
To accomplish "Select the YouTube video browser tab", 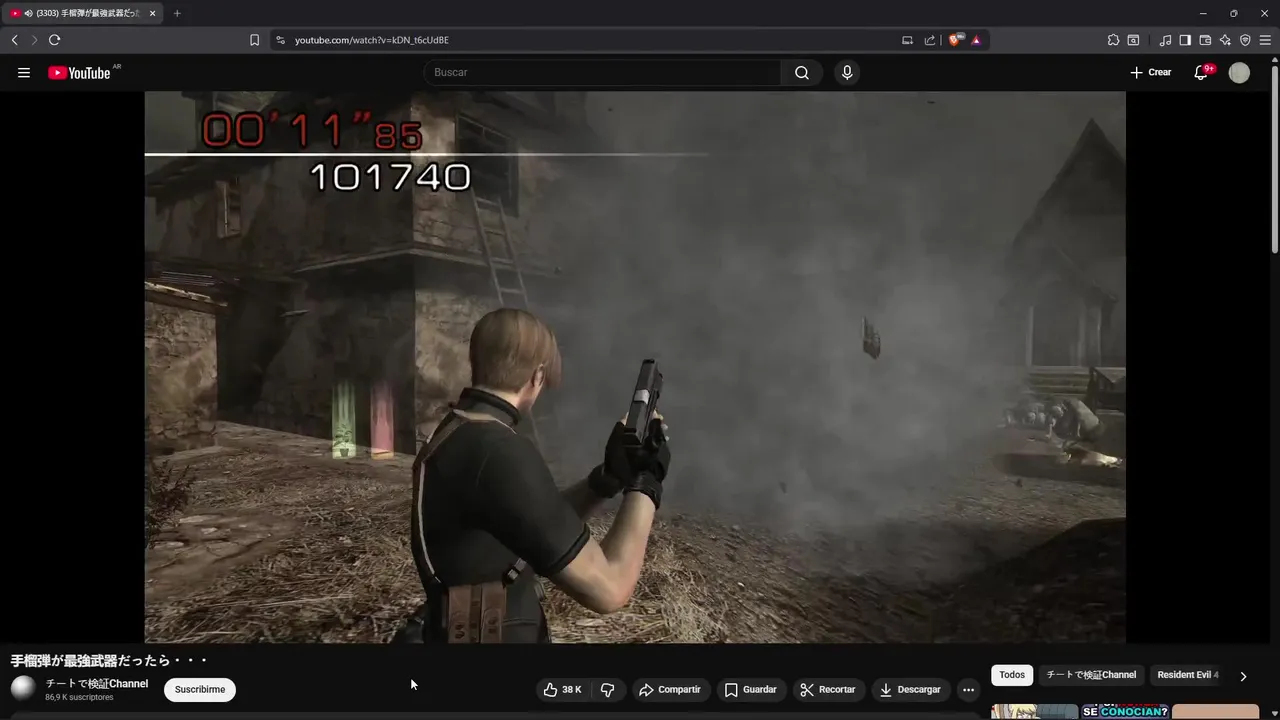I will [x=84, y=13].
